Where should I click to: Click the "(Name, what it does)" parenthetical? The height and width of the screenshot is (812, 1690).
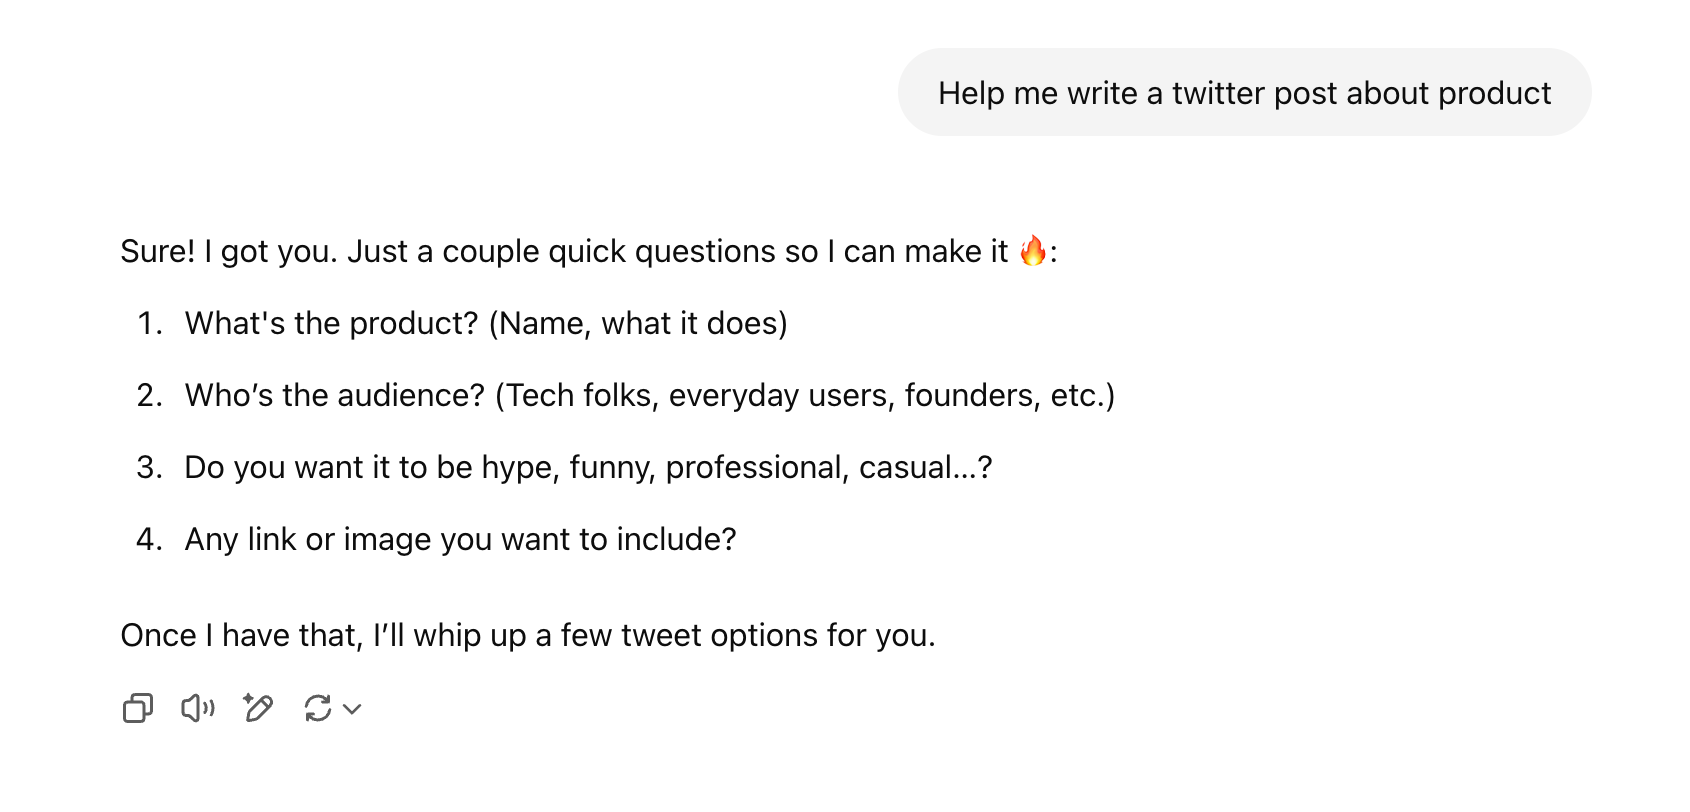pyautogui.click(x=638, y=323)
